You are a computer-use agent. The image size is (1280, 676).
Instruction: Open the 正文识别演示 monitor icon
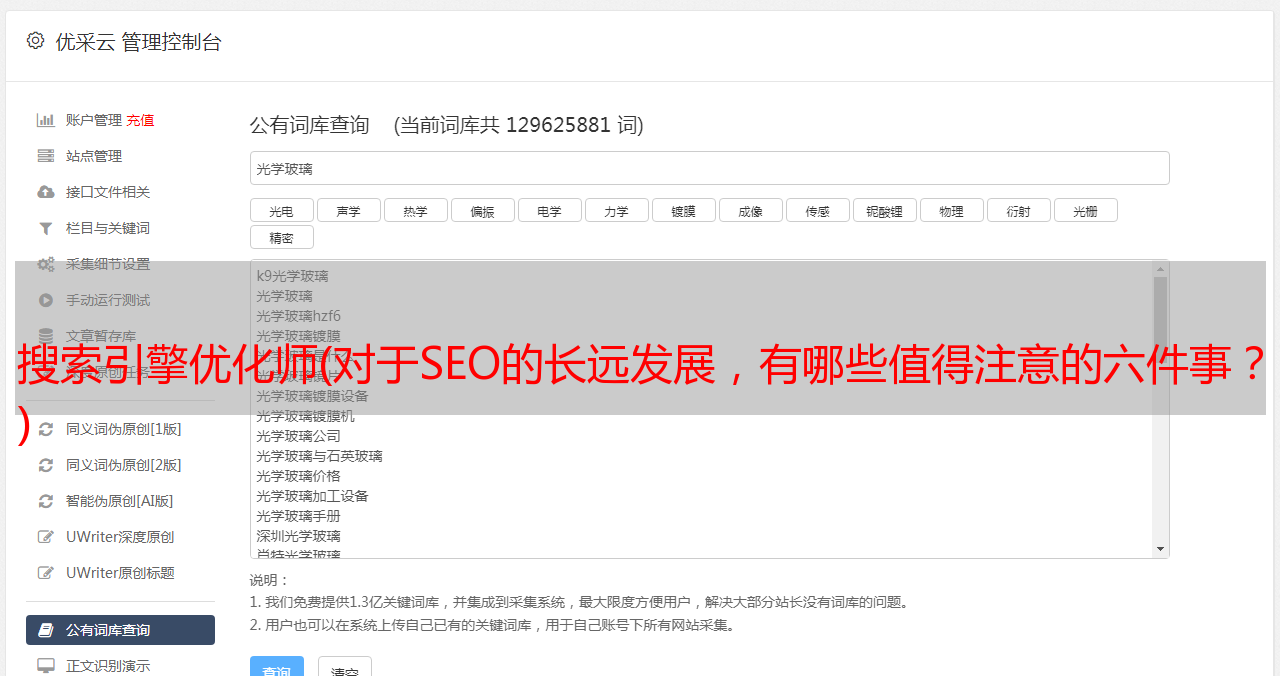pos(46,665)
